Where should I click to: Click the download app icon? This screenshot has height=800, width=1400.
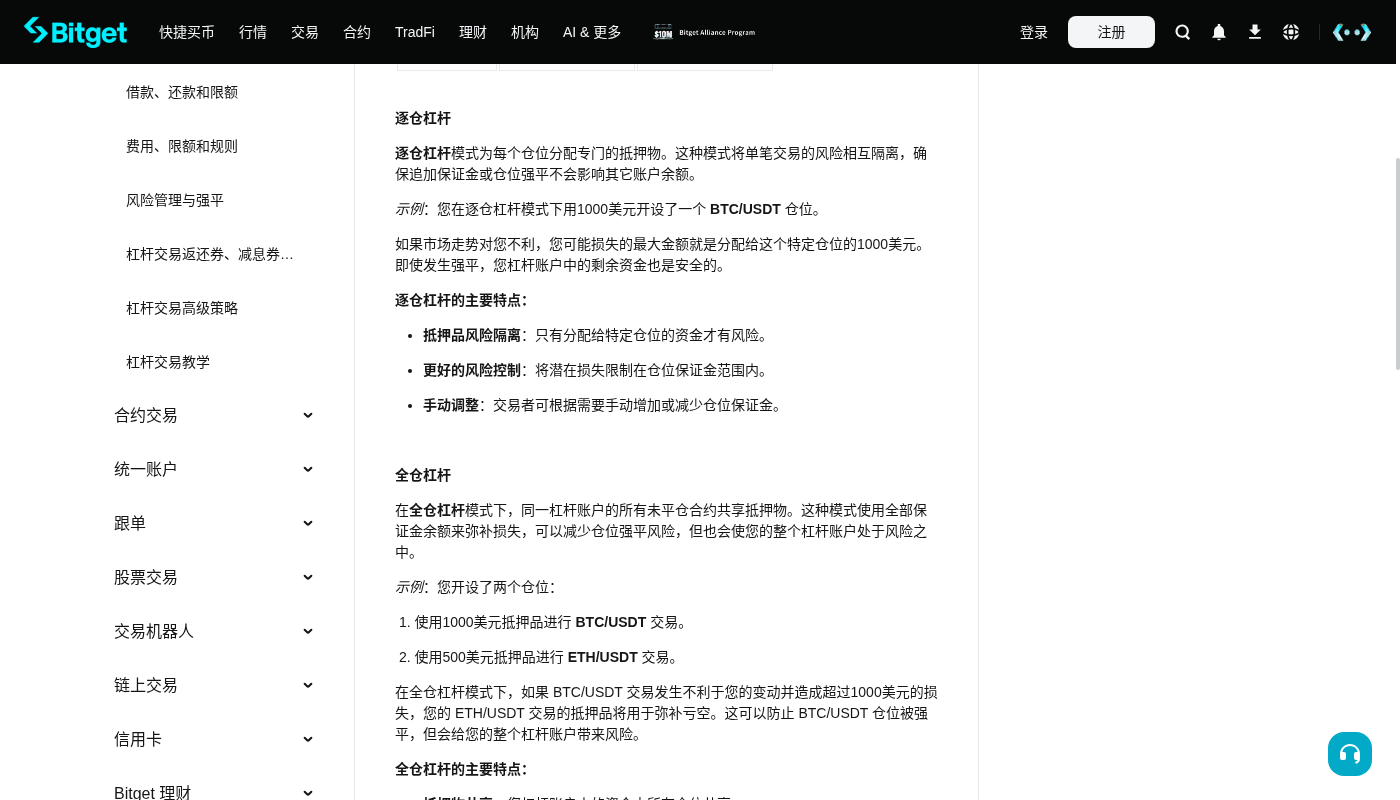(x=1255, y=32)
